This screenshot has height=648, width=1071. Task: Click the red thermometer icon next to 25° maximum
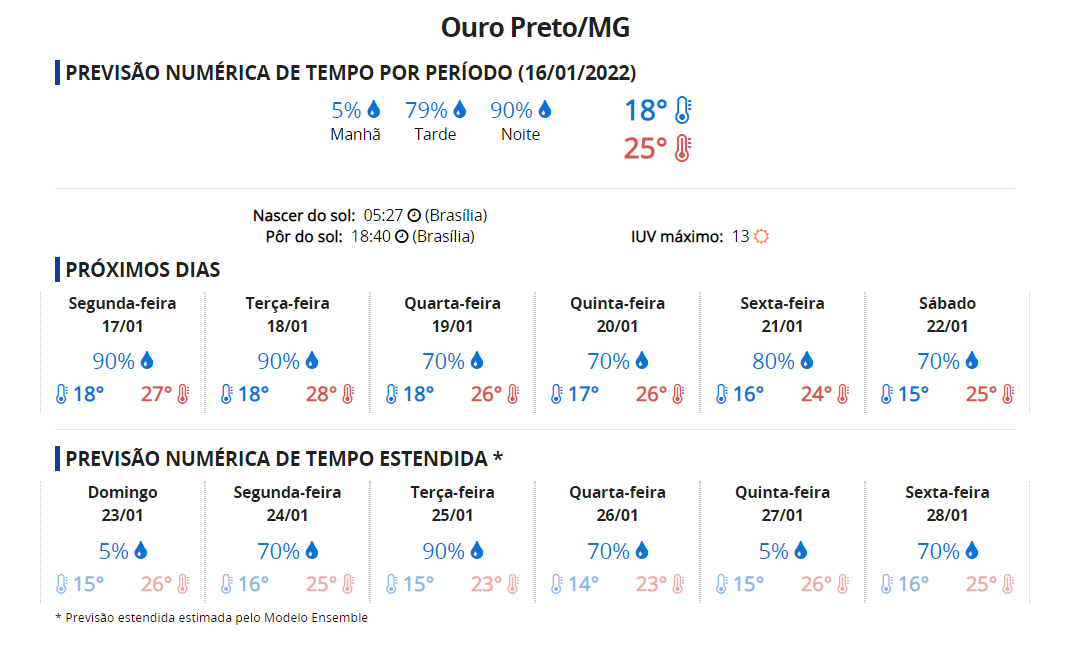click(682, 148)
